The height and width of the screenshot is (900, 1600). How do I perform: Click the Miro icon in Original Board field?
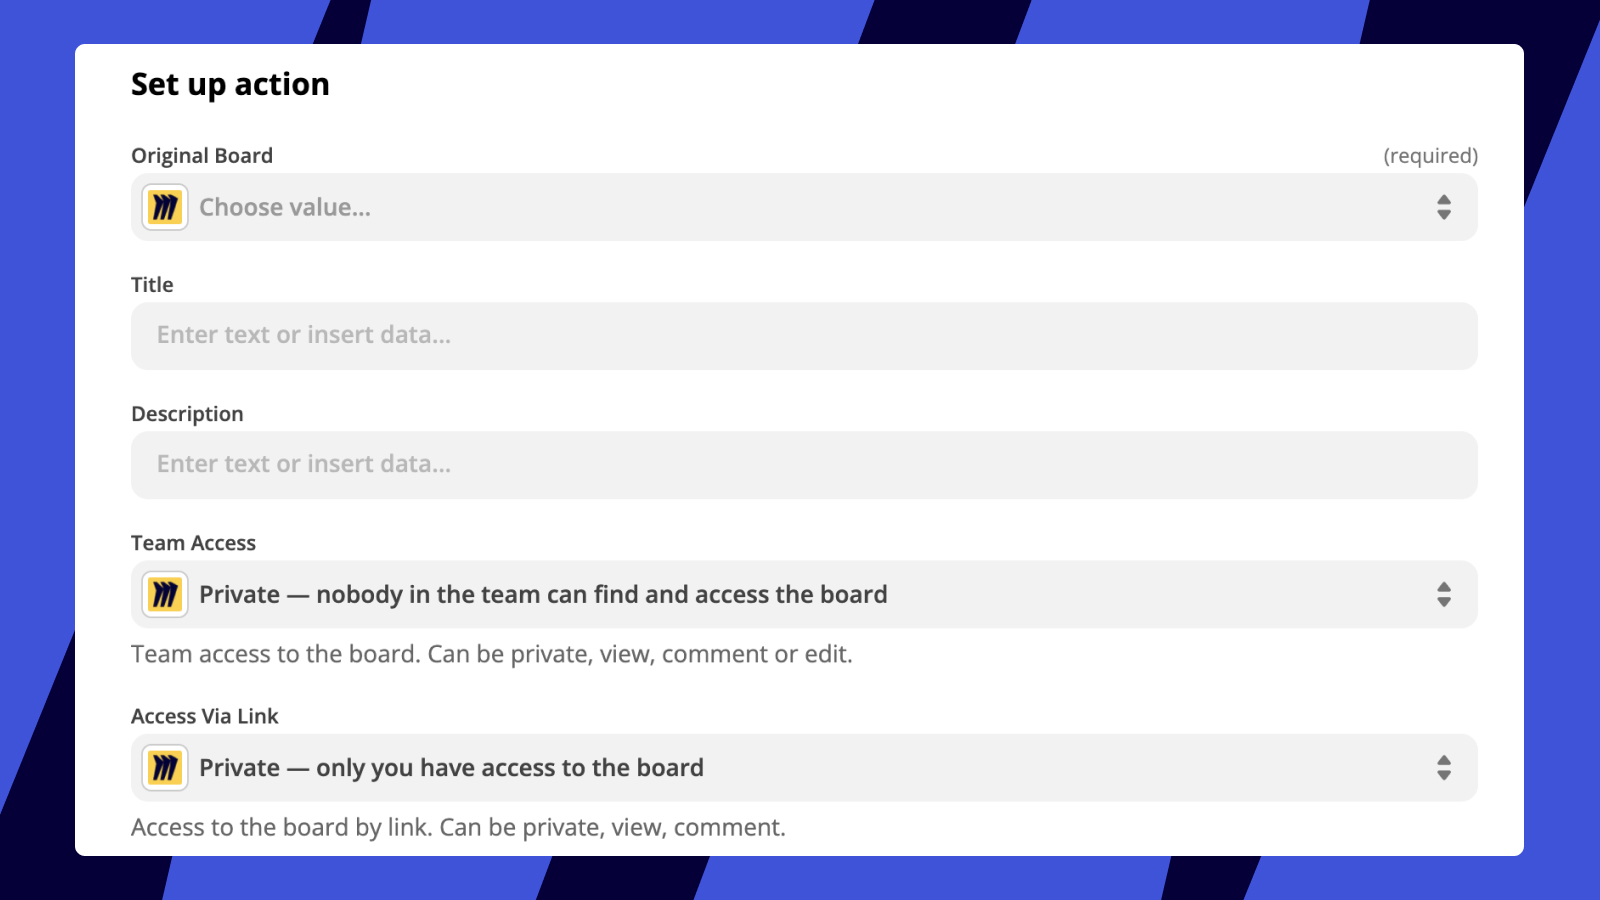point(165,208)
